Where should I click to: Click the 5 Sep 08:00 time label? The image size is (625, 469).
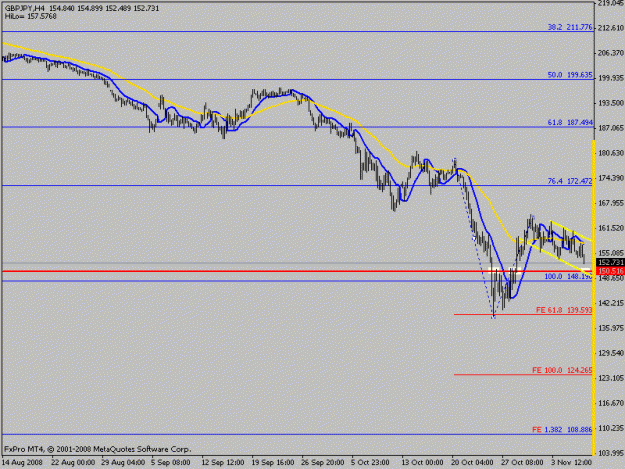pos(171,463)
